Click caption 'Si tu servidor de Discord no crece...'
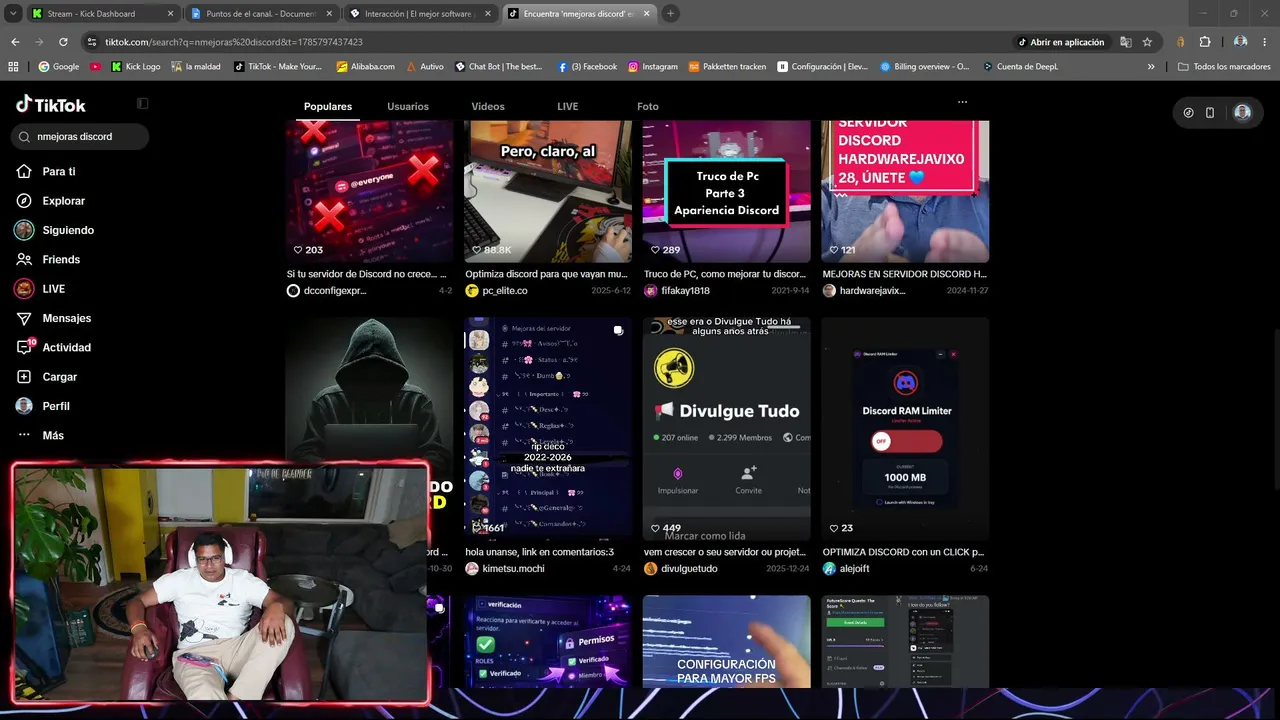The width and height of the screenshot is (1280, 720). (367, 274)
